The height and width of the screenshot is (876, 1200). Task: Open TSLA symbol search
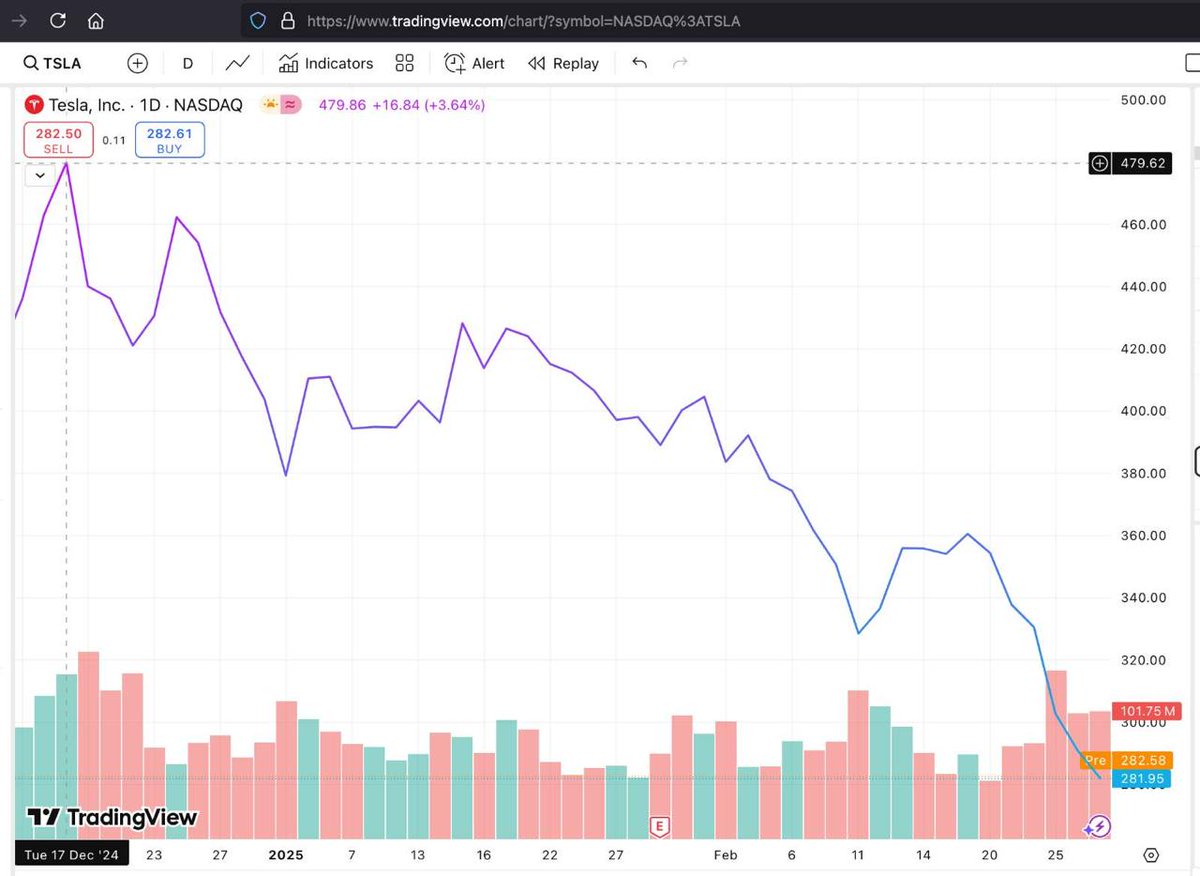pyautogui.click(x=52, y=63)
